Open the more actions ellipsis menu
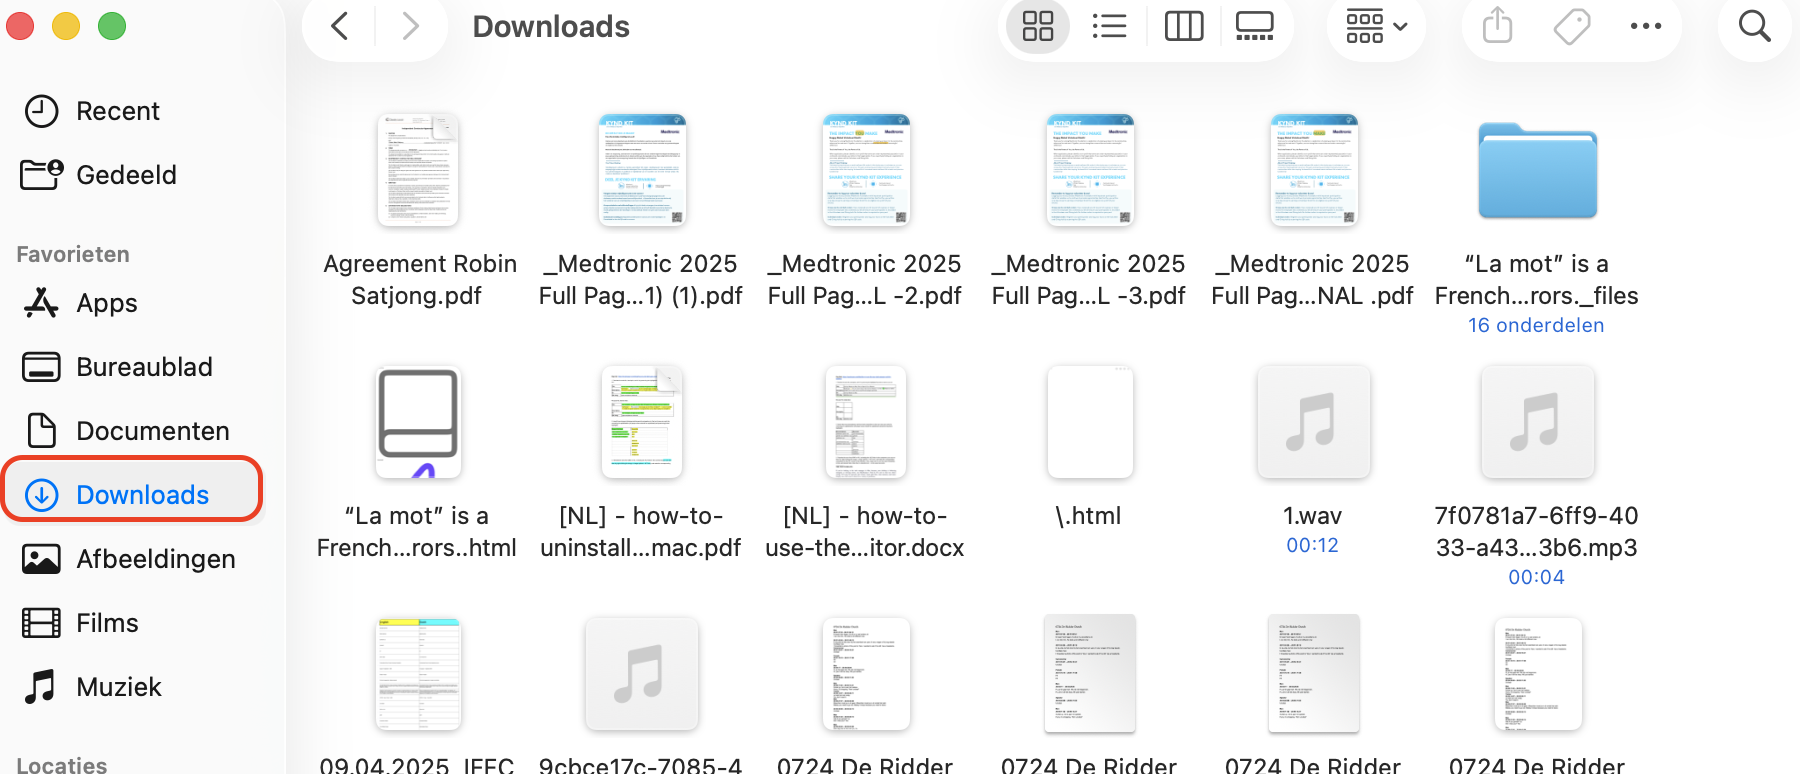Screen dimensions: 1800x774 point(1646,26)
